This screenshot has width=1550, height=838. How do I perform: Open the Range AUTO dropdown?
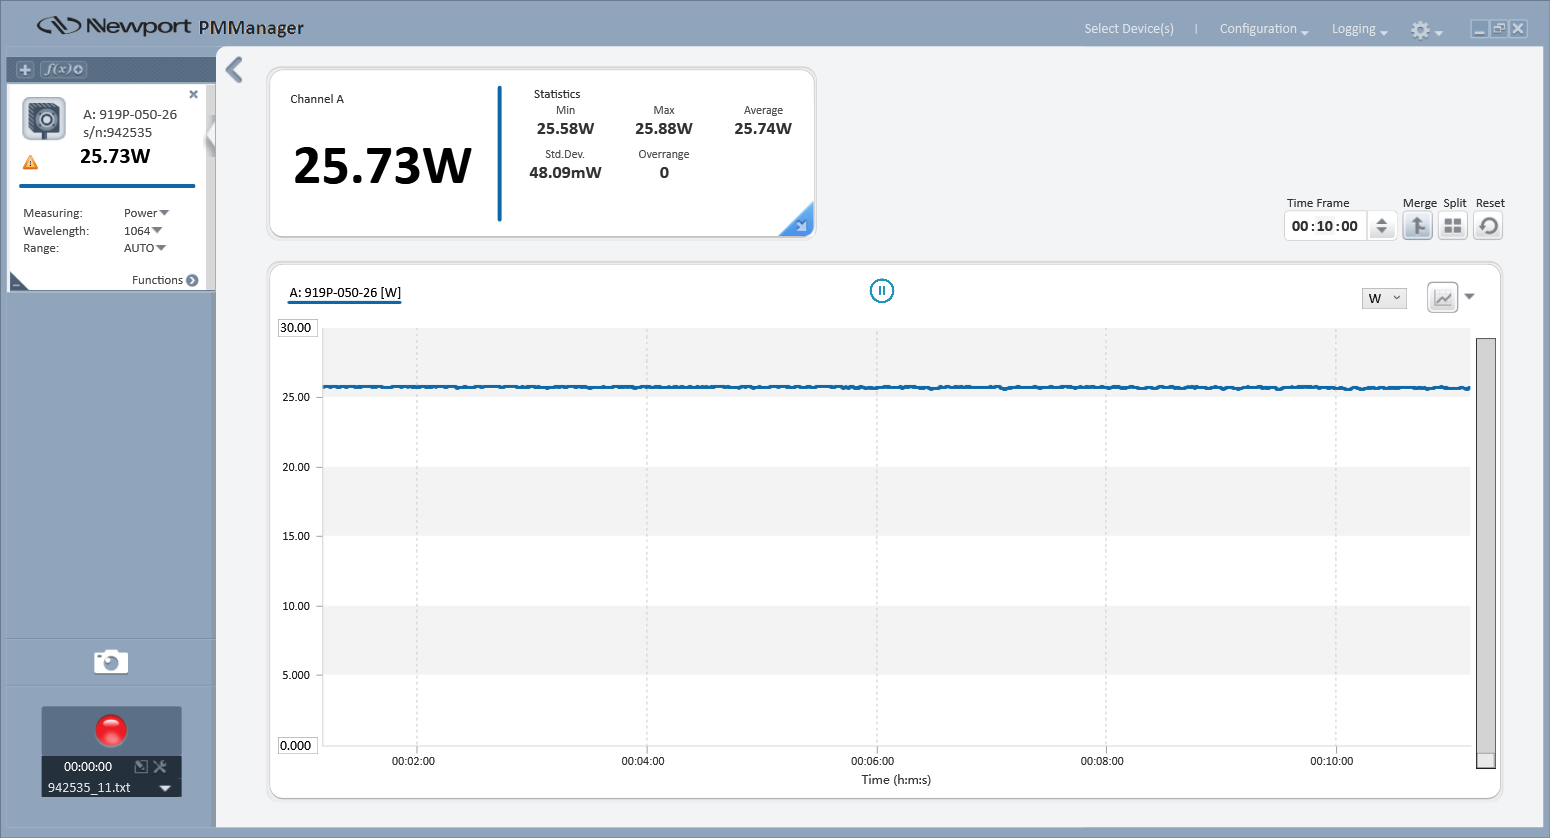145,248
